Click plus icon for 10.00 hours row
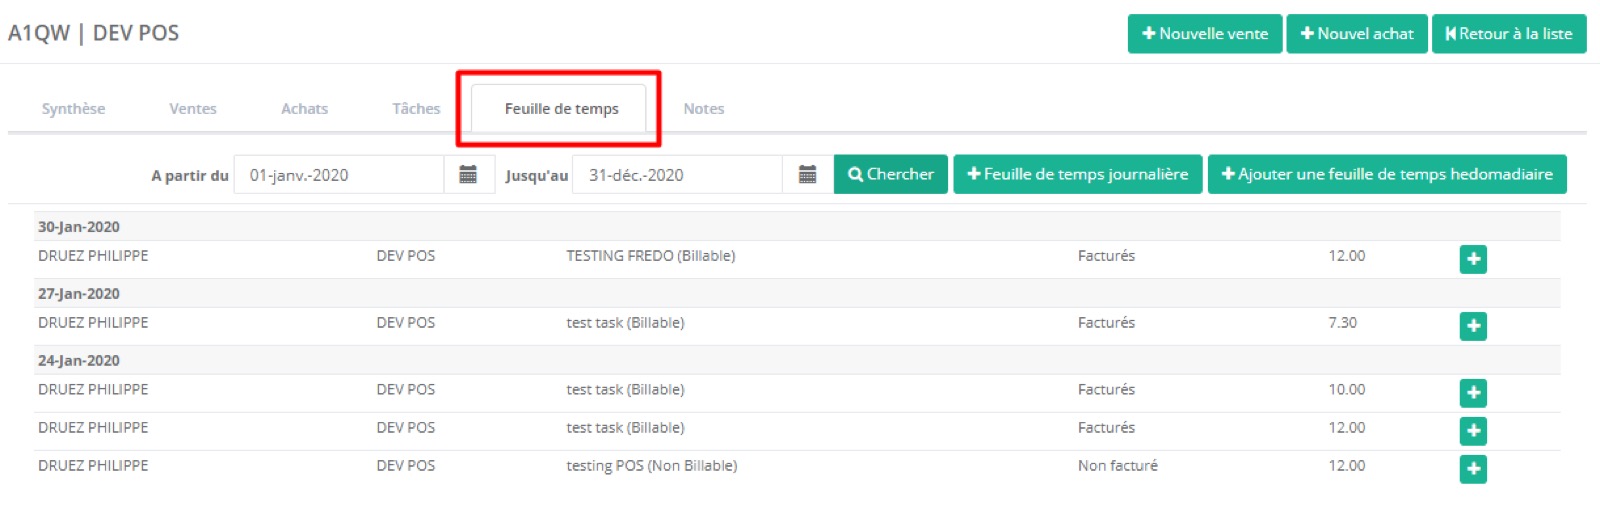This screenshot has width=1600, height=515. (1473, 393)
